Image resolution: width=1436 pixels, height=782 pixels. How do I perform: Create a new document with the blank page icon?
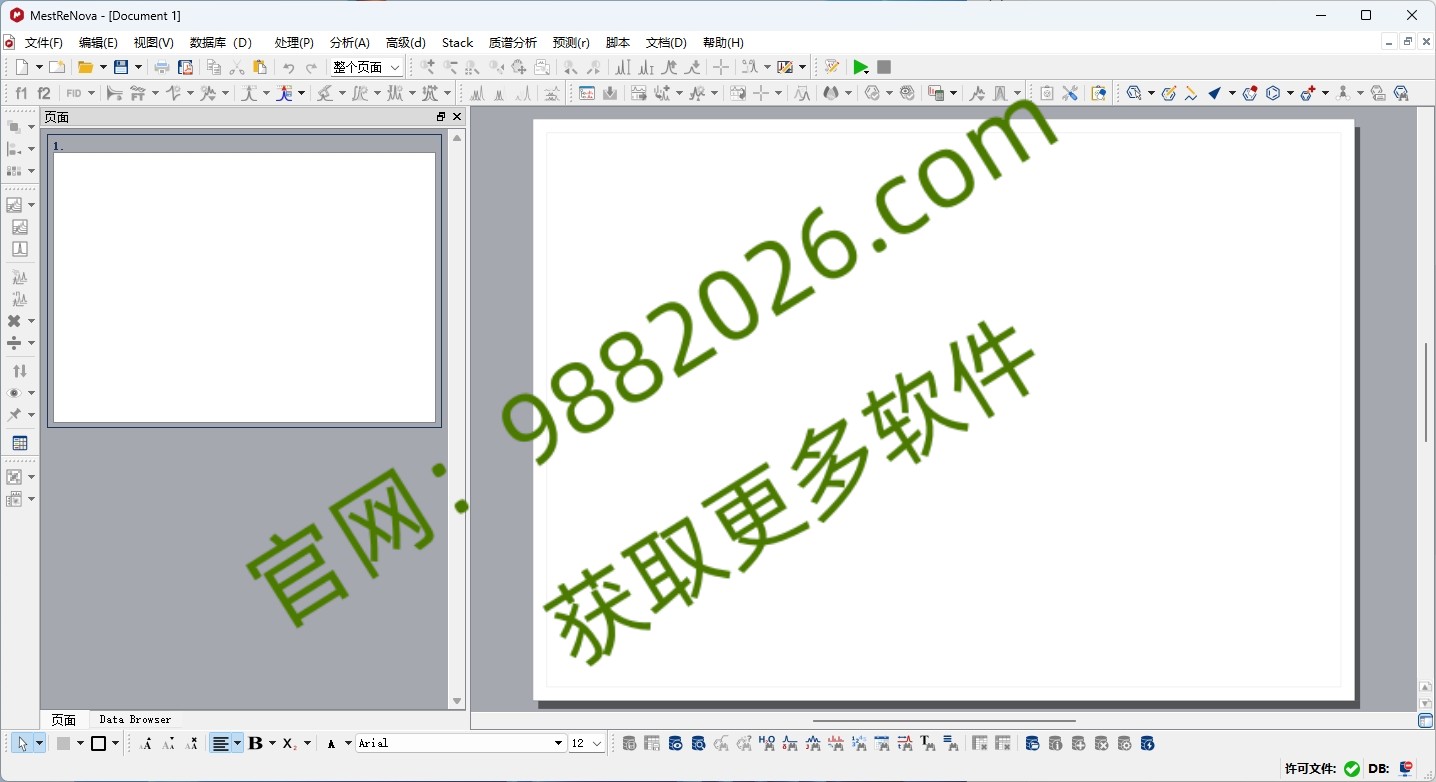tap(22, 67)
